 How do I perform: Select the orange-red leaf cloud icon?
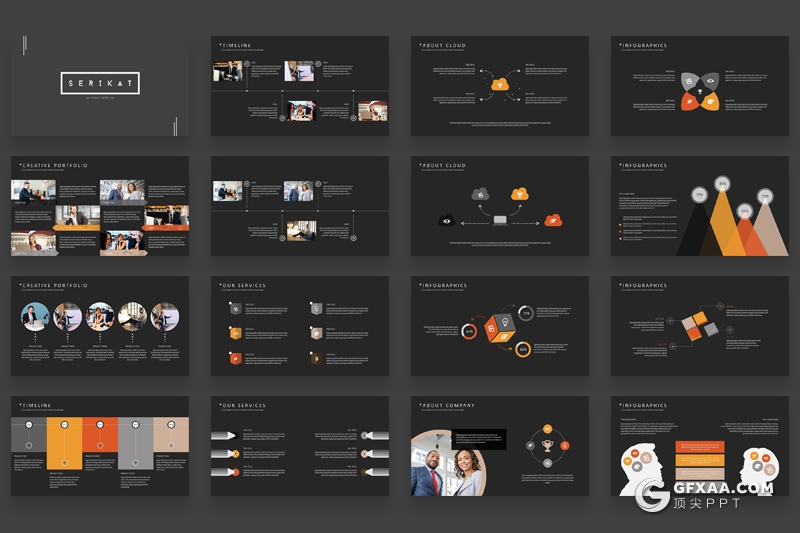pos(552,220)
